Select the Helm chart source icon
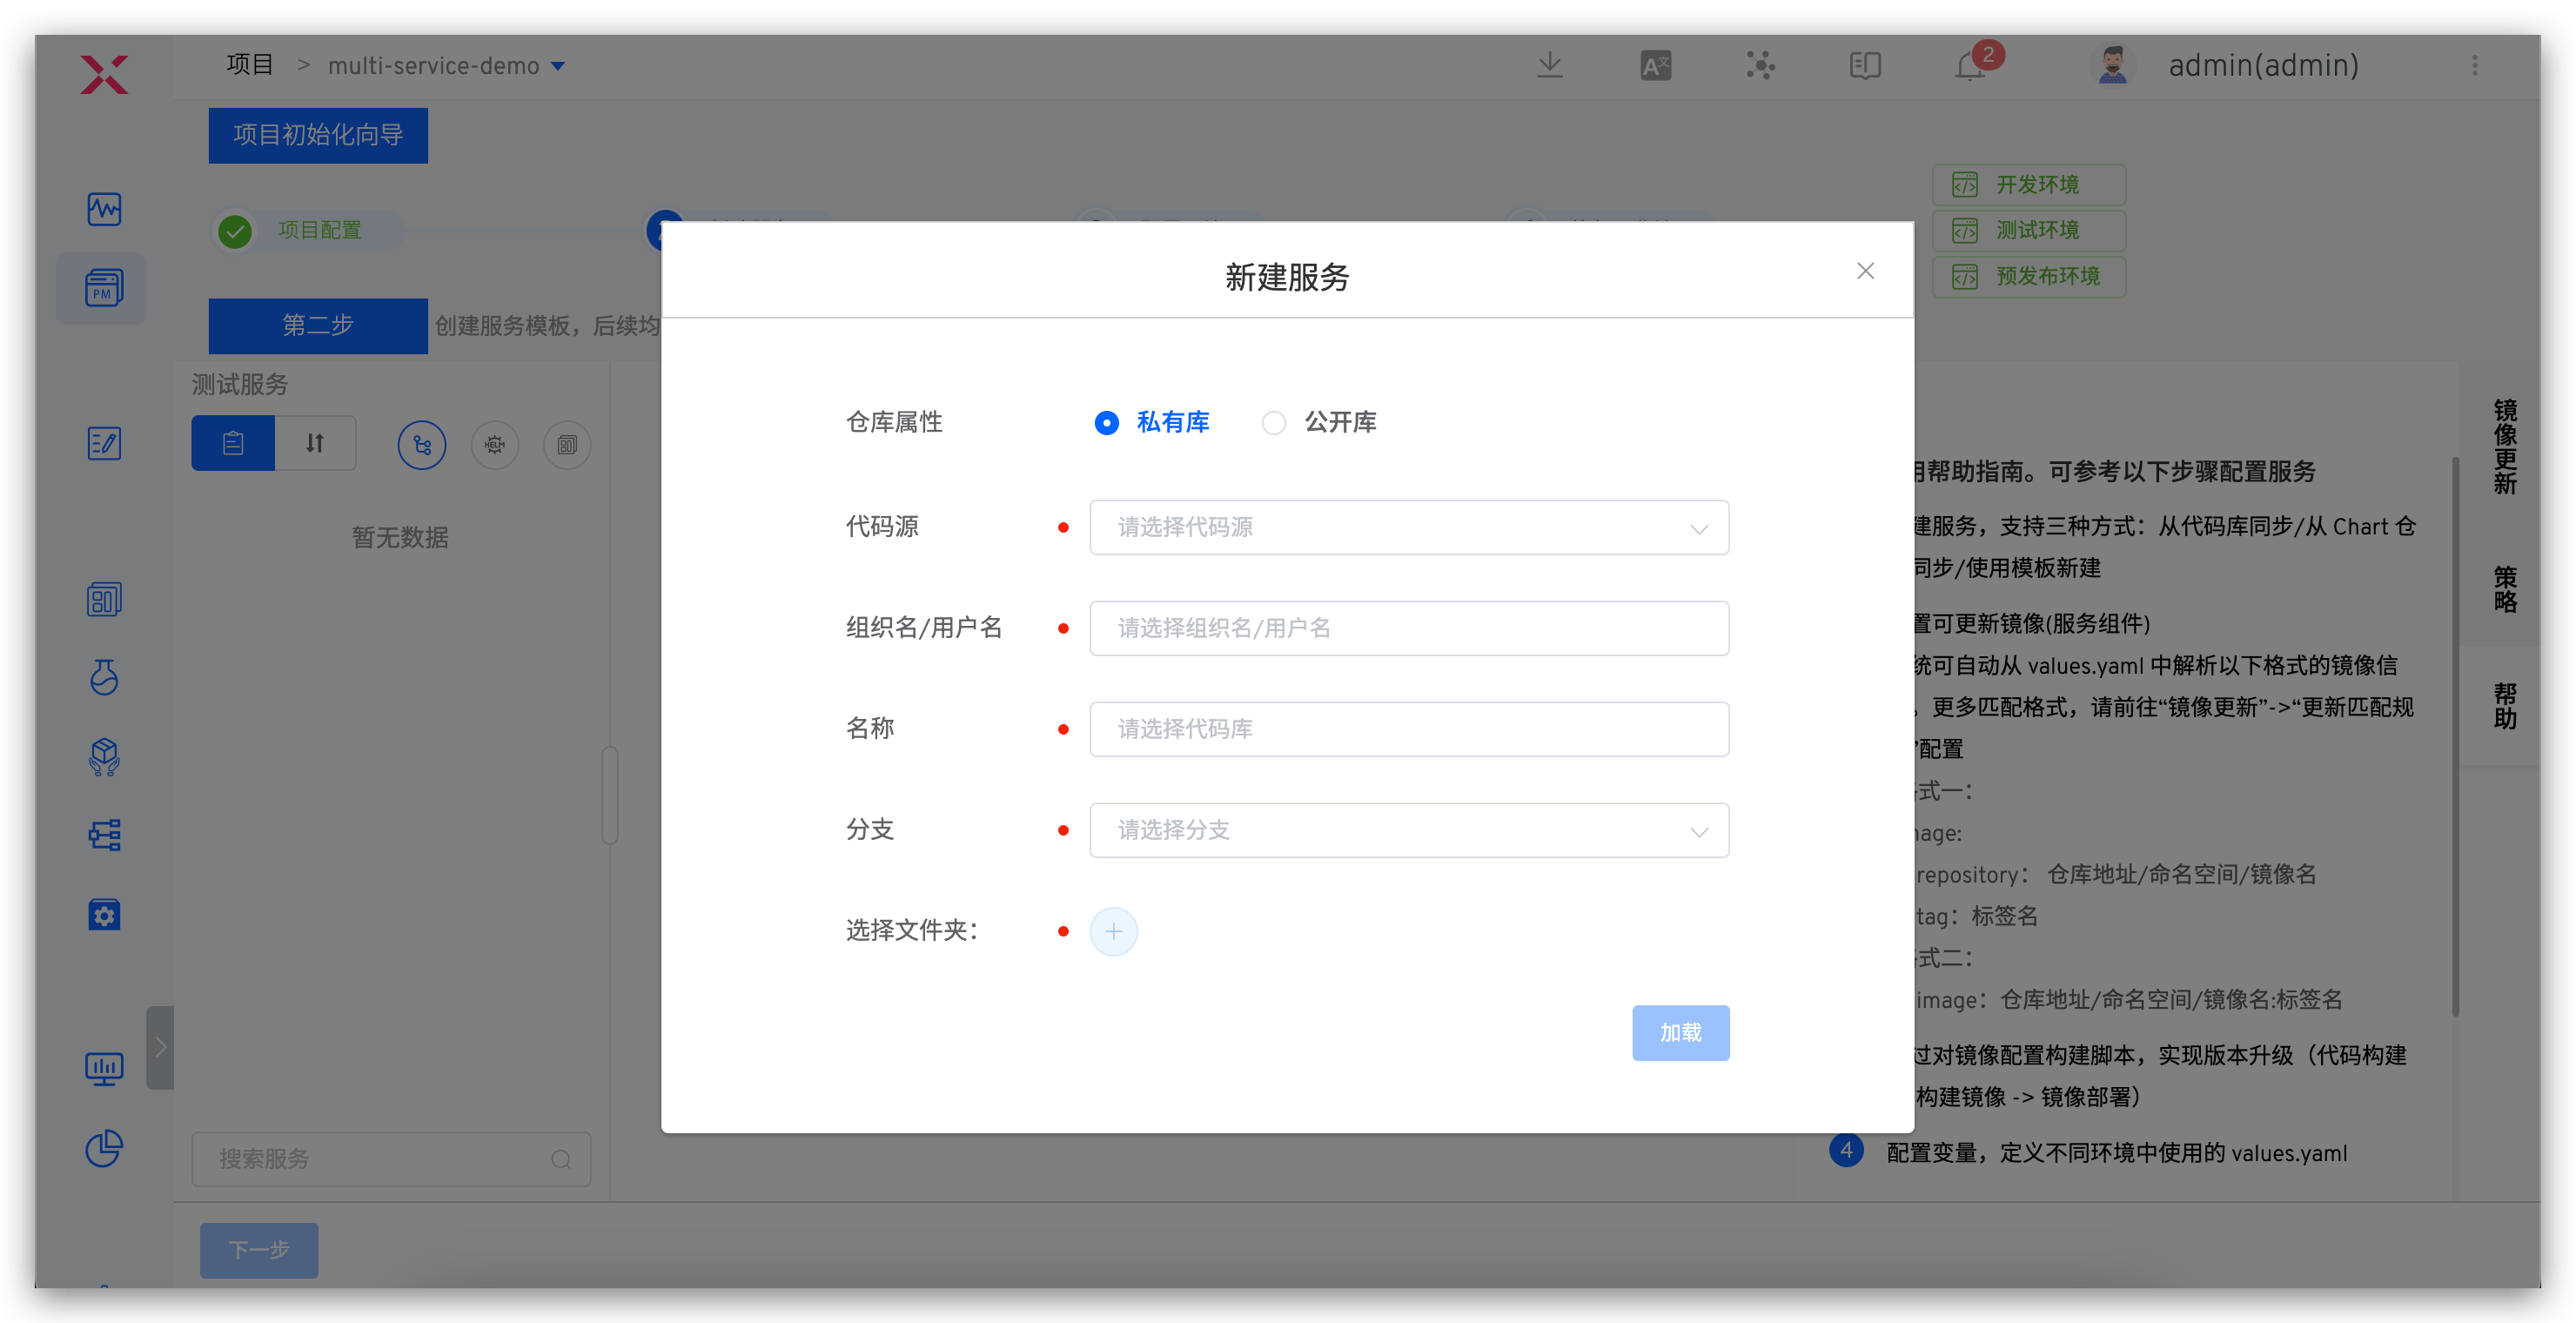The width and height of the screenshot is (2576, 1323). point(494,444)
